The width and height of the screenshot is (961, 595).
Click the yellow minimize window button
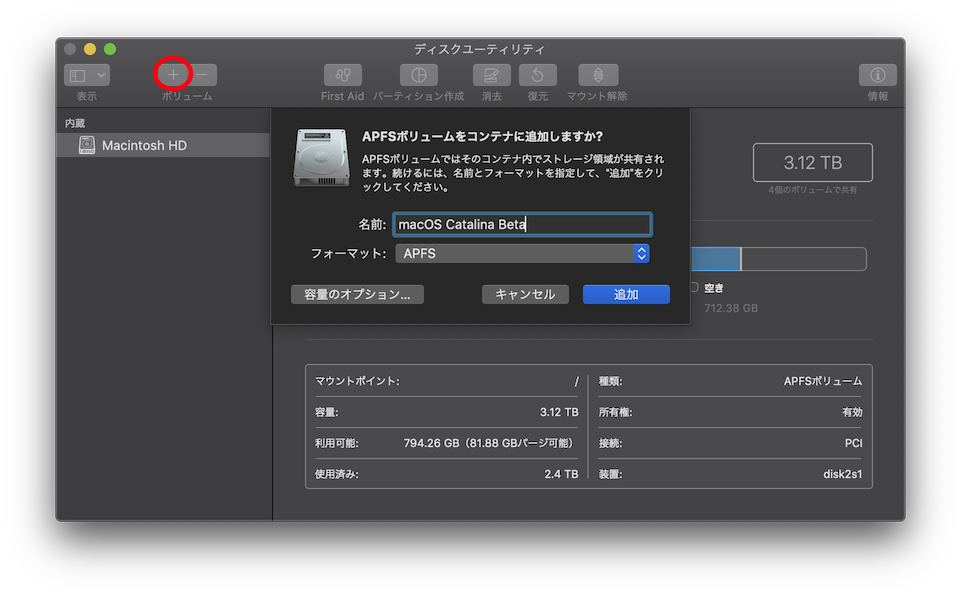(90, 49)
